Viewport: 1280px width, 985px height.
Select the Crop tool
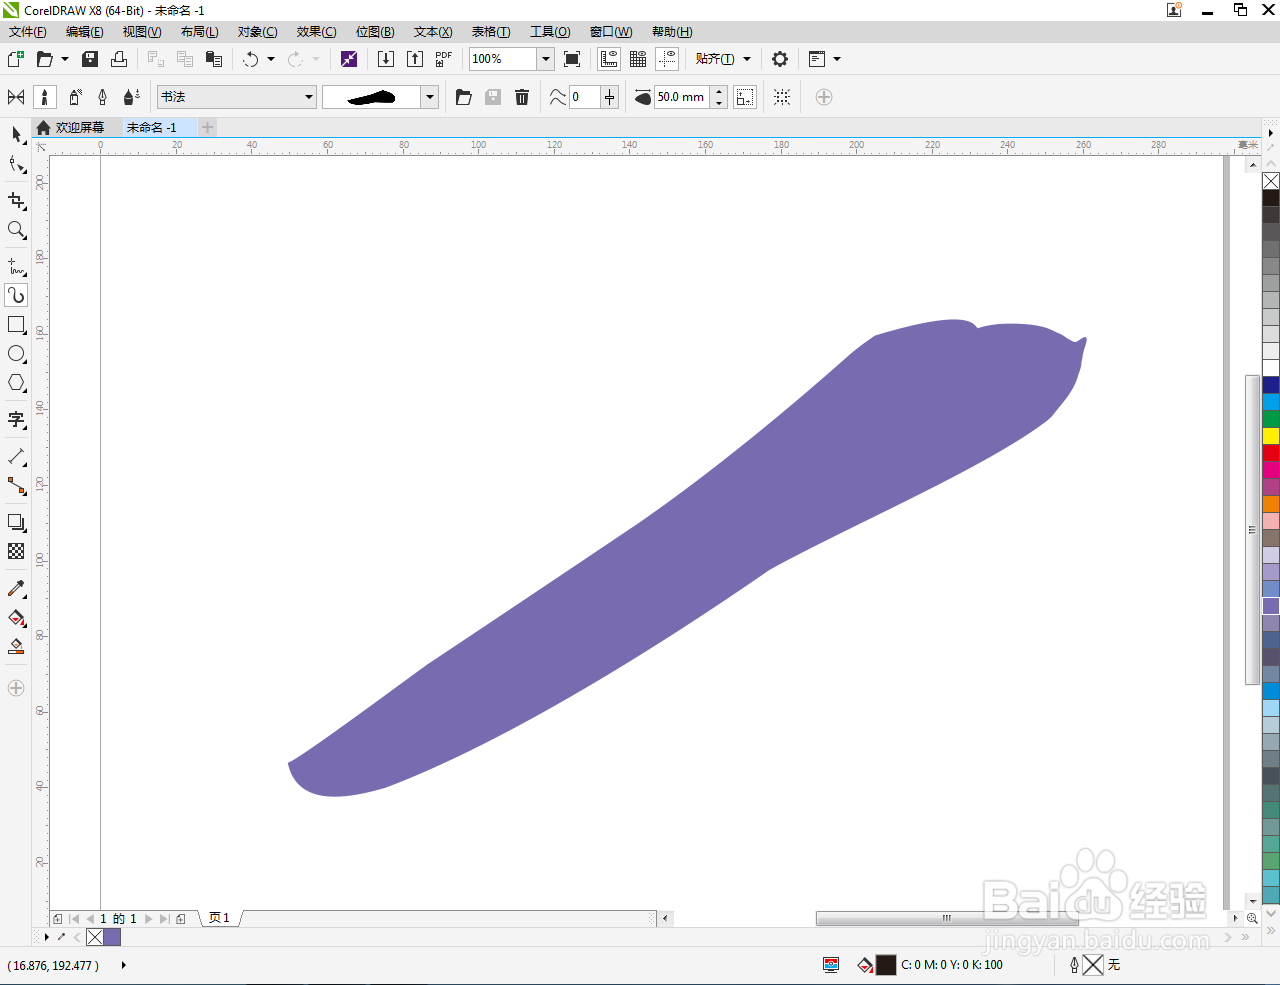(x=16, y=201)
